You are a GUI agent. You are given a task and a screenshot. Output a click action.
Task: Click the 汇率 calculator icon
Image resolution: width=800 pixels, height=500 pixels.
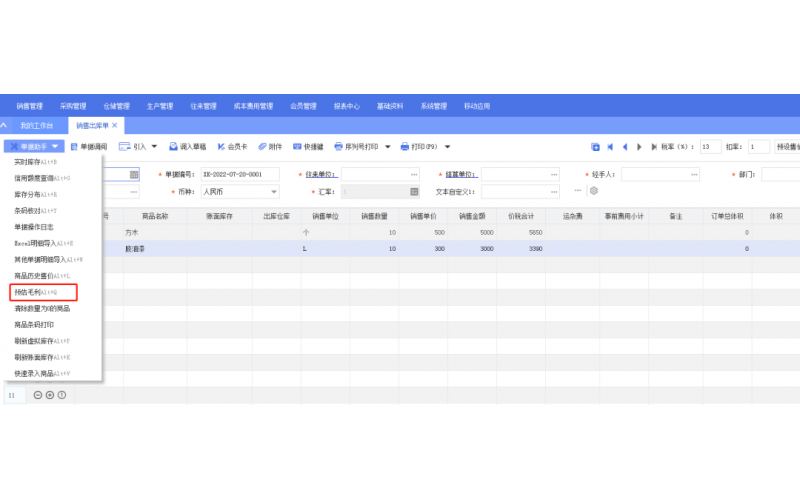click(x=414, y=192)
